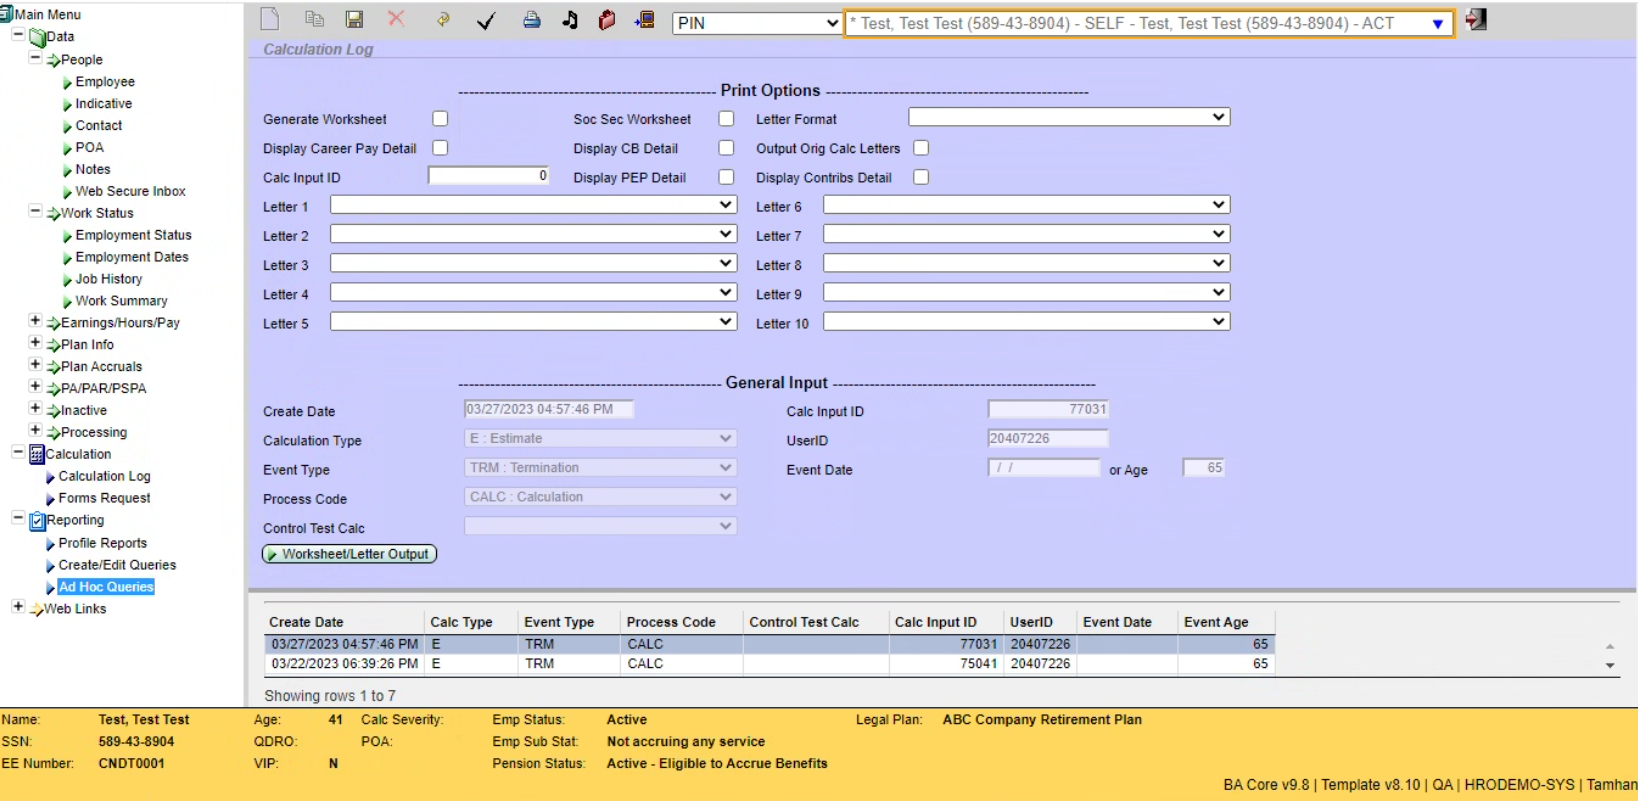1638x801 pixels.
Task: Expand the Earnings/Hours/Pay tree node
Action: point(35,321)
